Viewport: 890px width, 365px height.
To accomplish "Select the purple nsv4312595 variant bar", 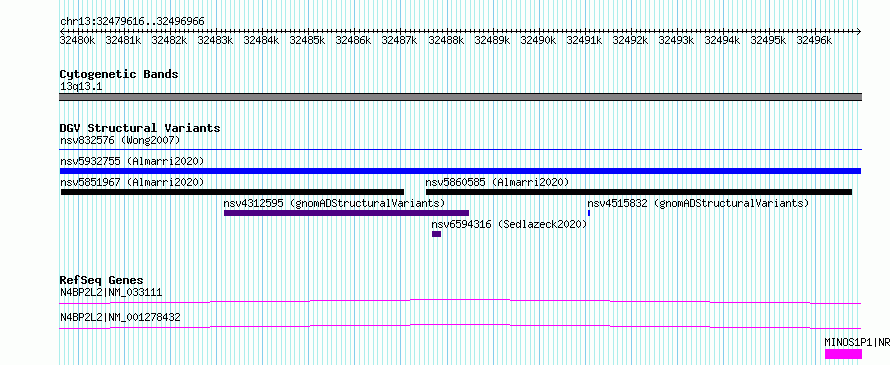I will [x=346, y=213].
